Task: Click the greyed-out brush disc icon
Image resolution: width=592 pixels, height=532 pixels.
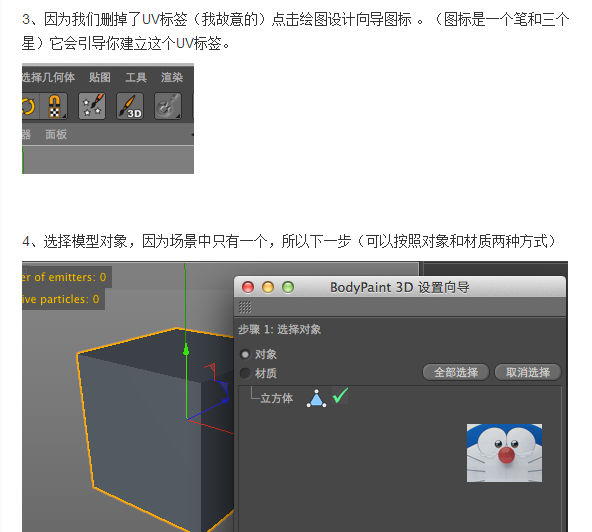Action: [168, 106]
